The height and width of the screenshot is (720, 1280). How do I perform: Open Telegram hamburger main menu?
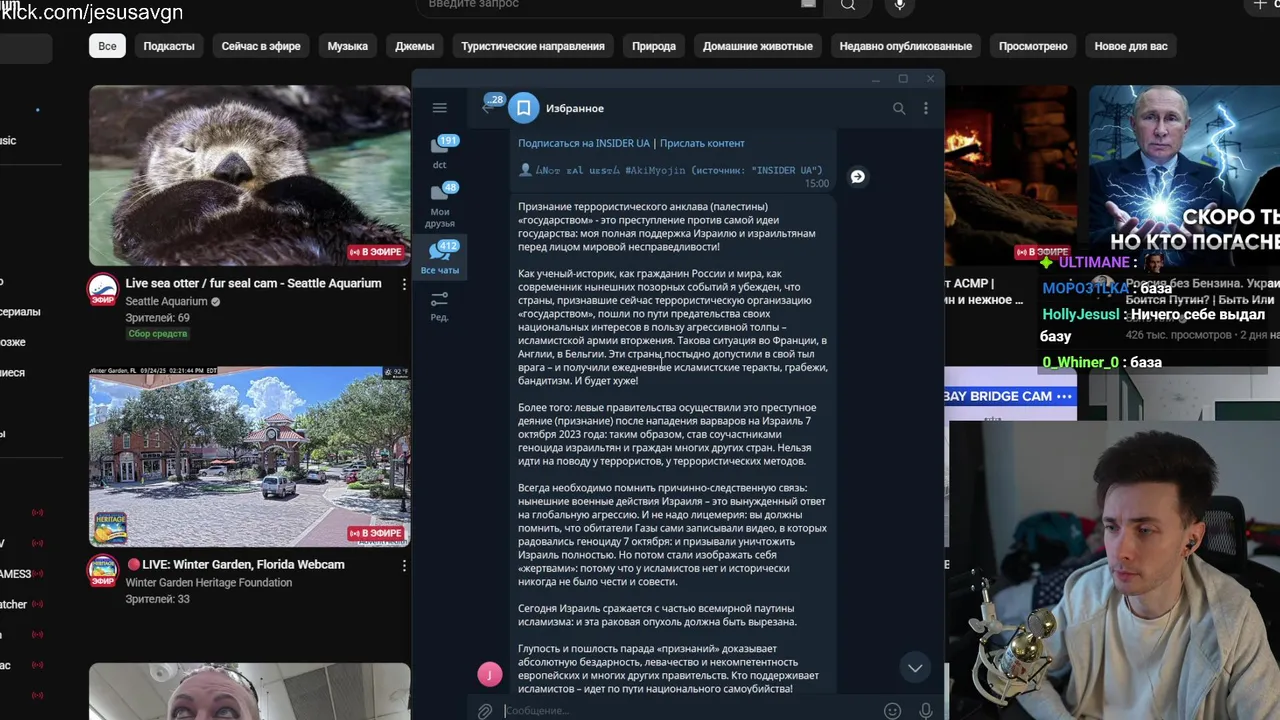(x=439, y=108)
